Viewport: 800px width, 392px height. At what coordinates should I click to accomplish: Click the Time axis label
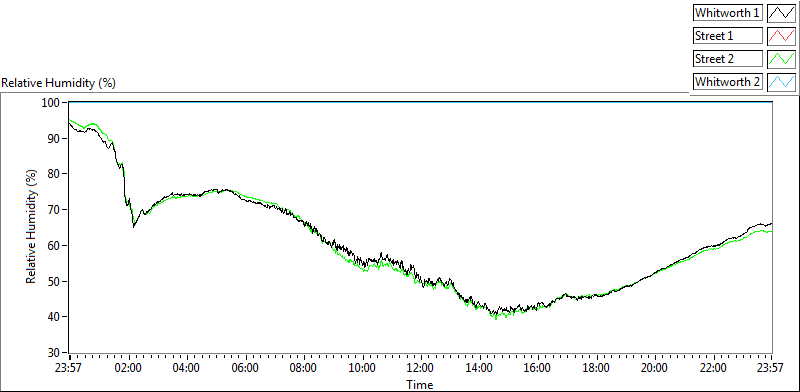point(420,384)
